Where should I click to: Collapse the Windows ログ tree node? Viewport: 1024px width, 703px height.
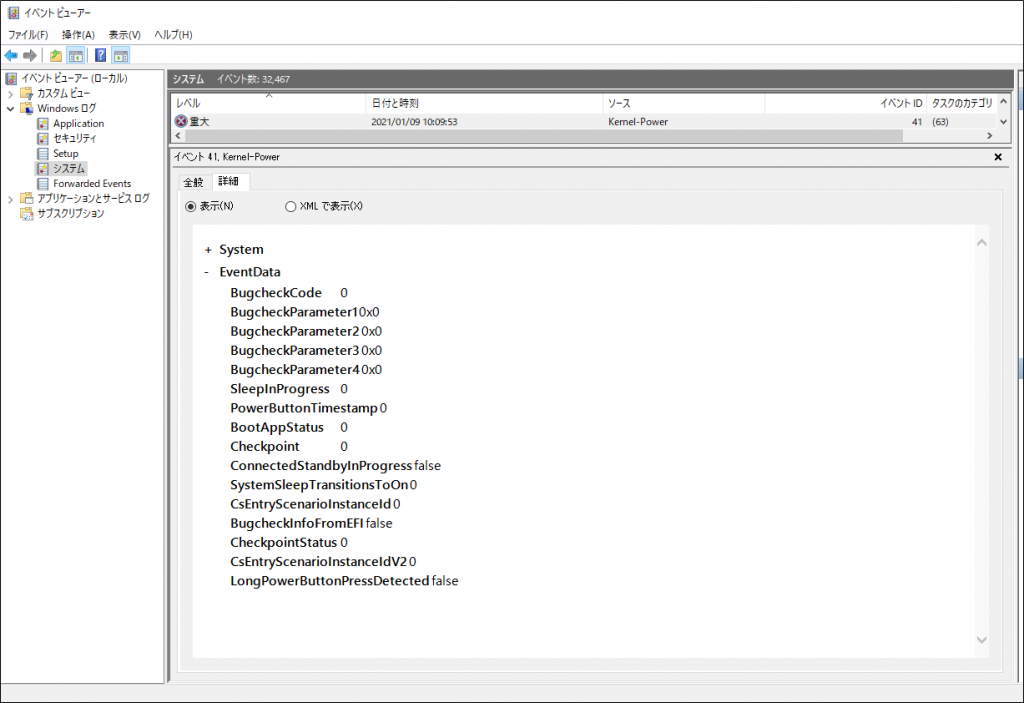pos(10,109)
